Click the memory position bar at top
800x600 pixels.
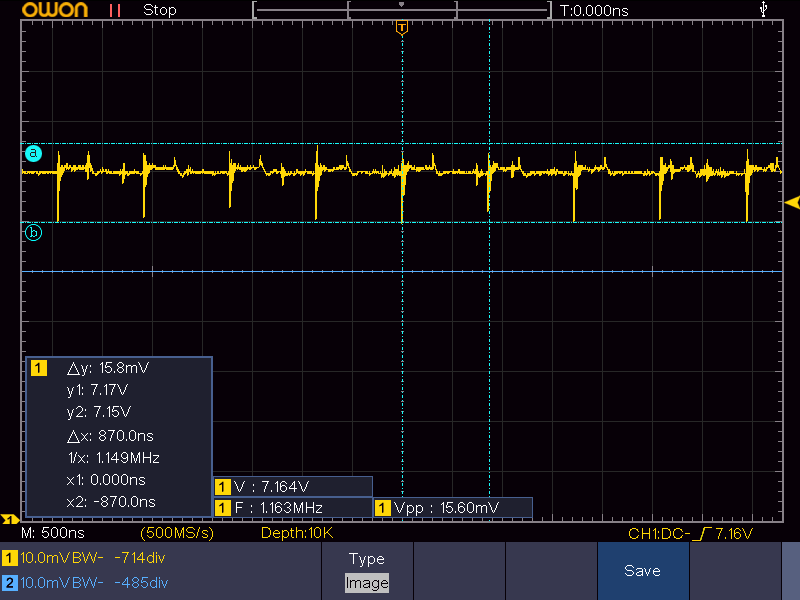(402, 10)
